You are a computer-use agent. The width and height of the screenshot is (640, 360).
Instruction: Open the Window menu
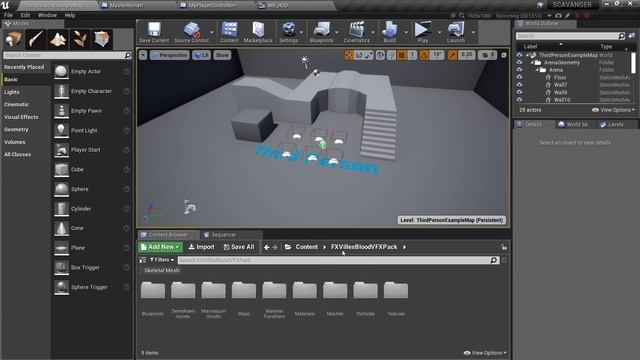47,15
